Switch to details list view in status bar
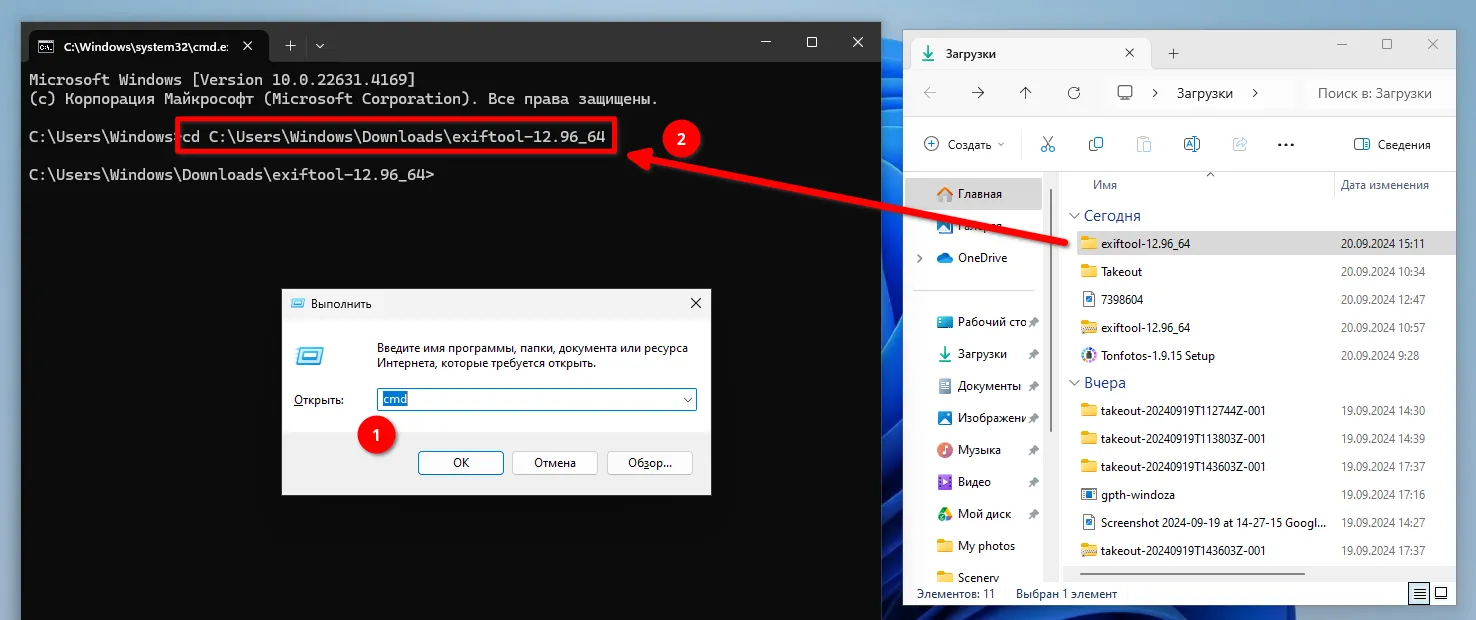The image size is (1476, 620). coord(1419,594)
